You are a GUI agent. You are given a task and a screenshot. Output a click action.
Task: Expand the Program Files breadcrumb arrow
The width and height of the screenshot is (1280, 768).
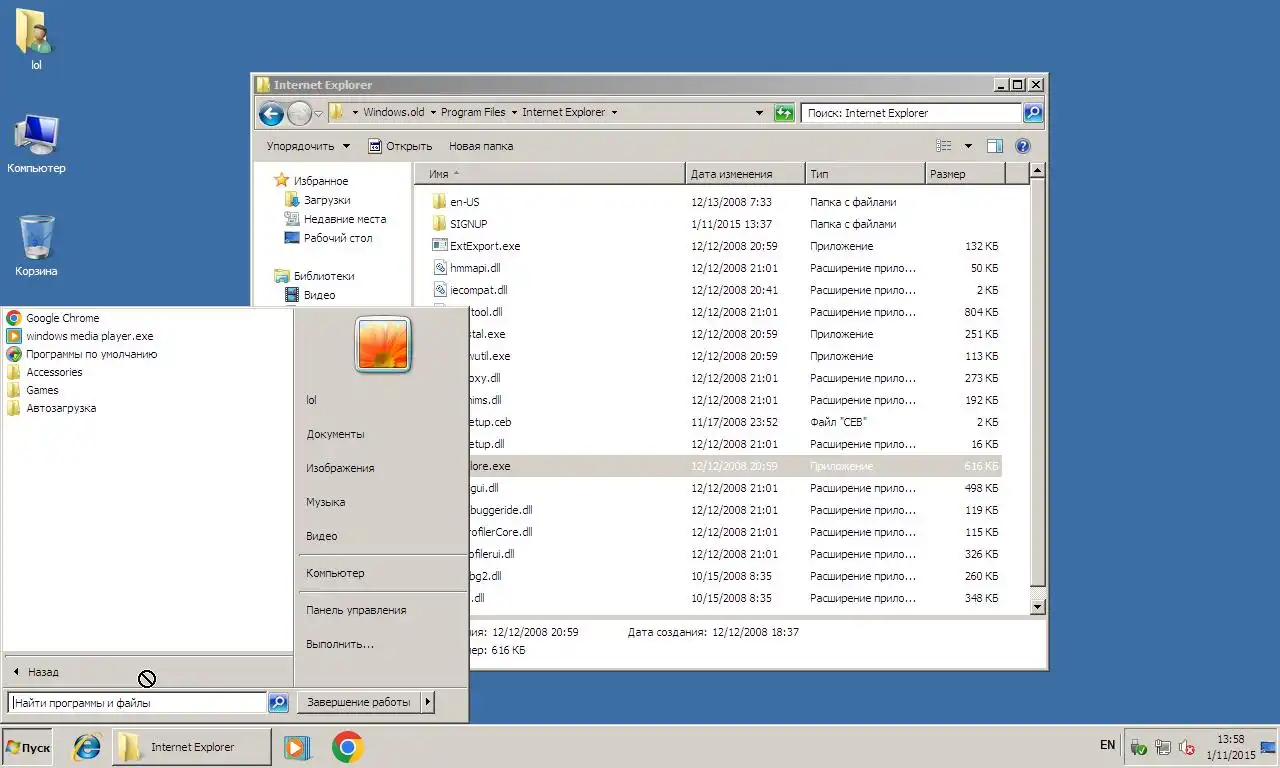(514, 113)
